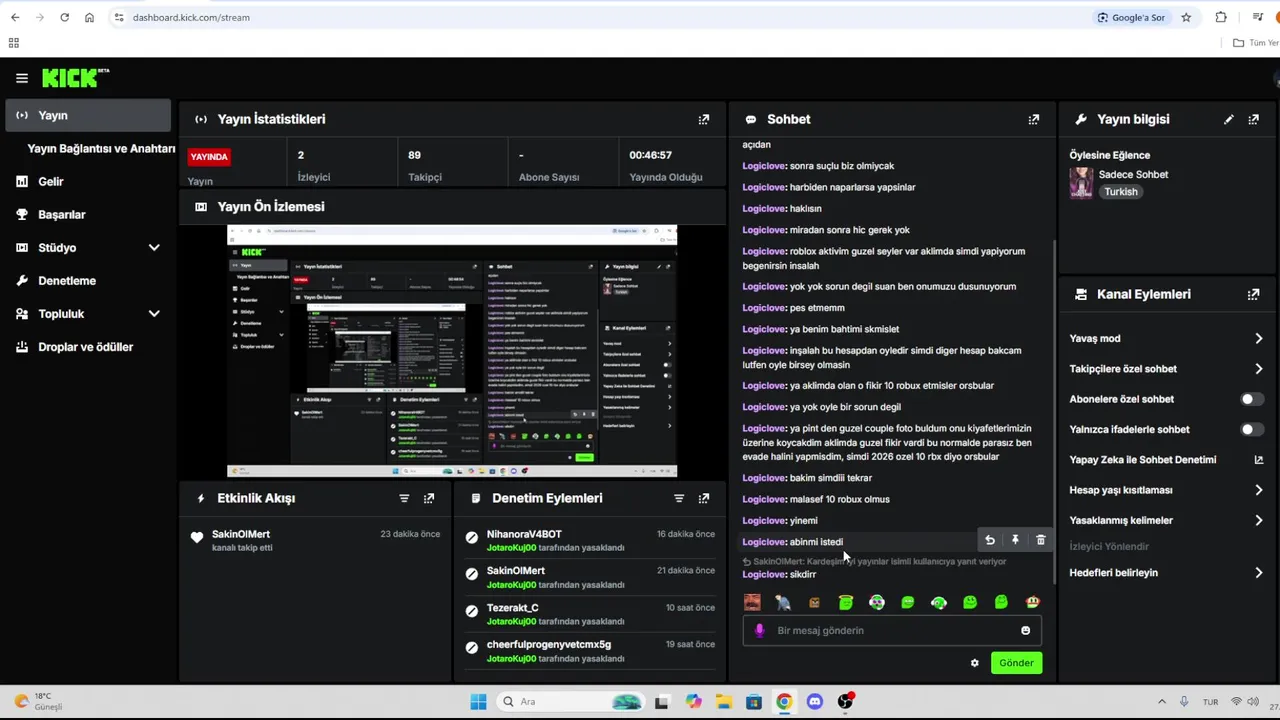Click the Sadece Sohbet category link
This screenshot has width=1280, height=720.
click(x=1133, y=174)
